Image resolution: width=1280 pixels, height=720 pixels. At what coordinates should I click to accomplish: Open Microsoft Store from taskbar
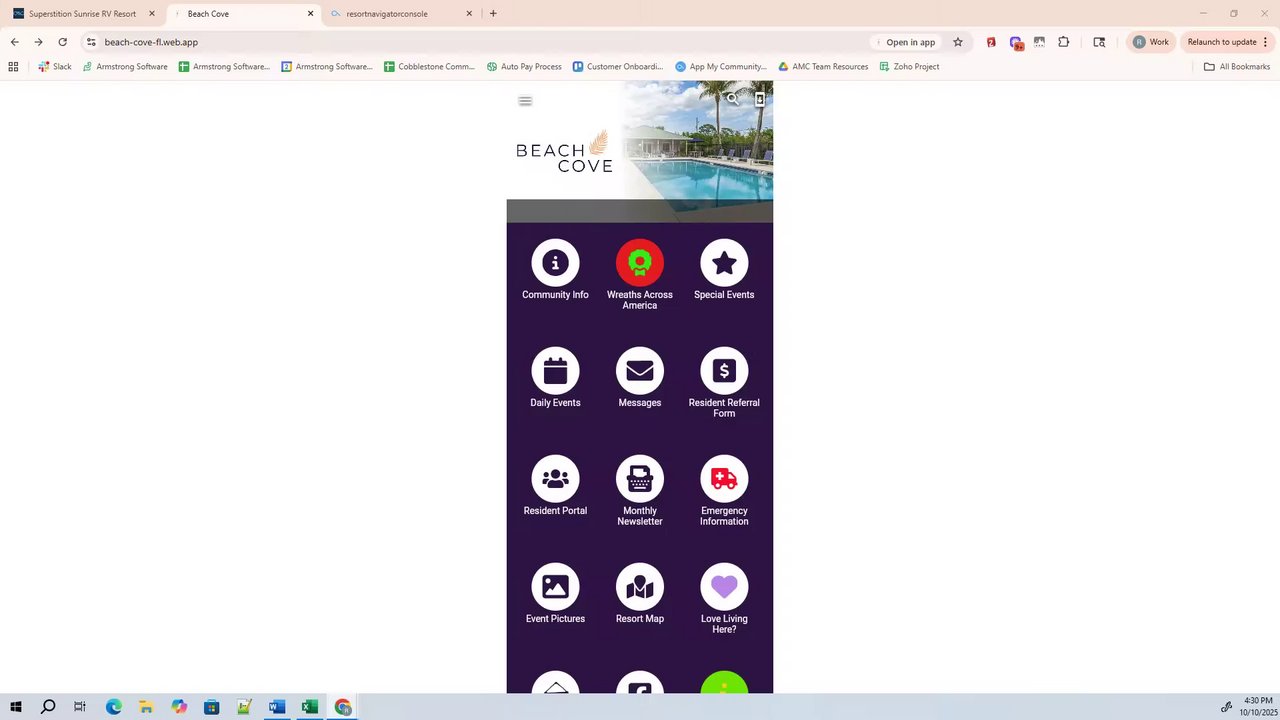pyautogui.click(x=211, y=707)
